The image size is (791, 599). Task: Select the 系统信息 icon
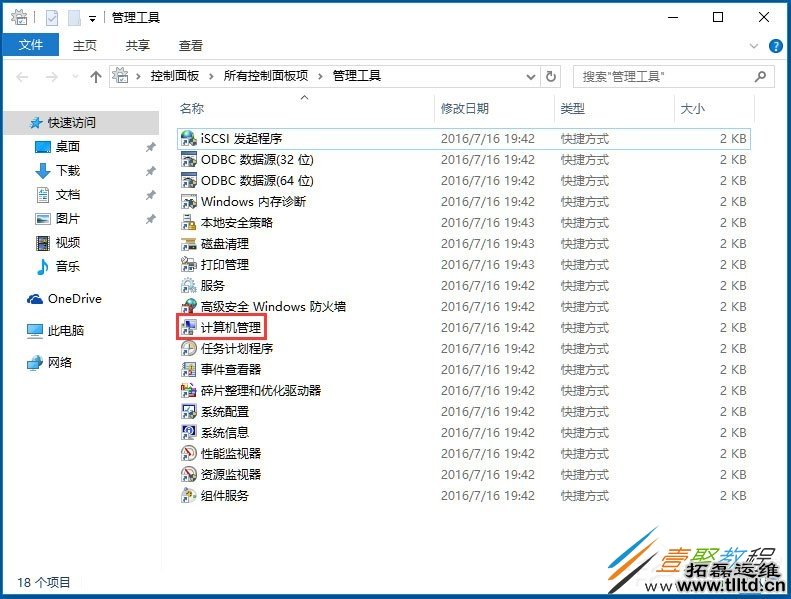[189, 432]
